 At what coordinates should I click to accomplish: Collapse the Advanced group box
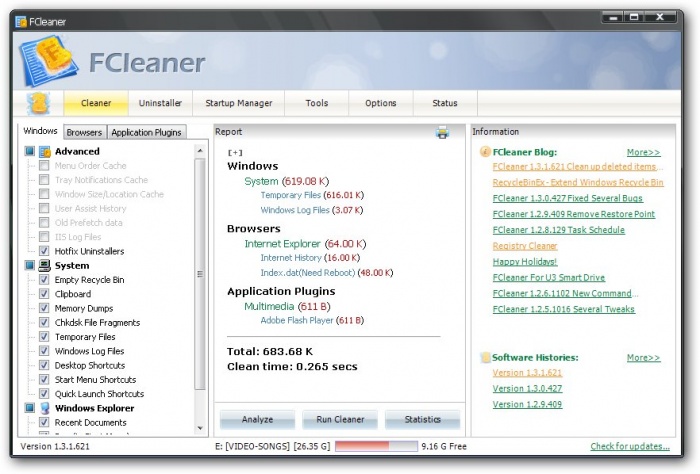click(29, 151)
